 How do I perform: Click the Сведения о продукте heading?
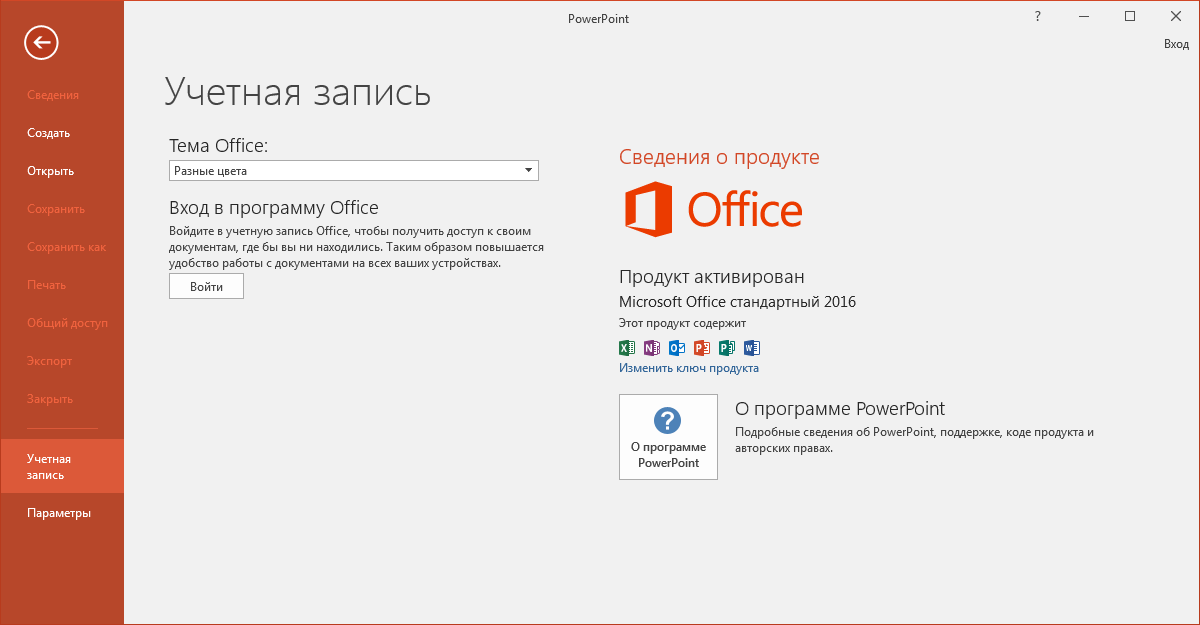(x=719, y=157)
